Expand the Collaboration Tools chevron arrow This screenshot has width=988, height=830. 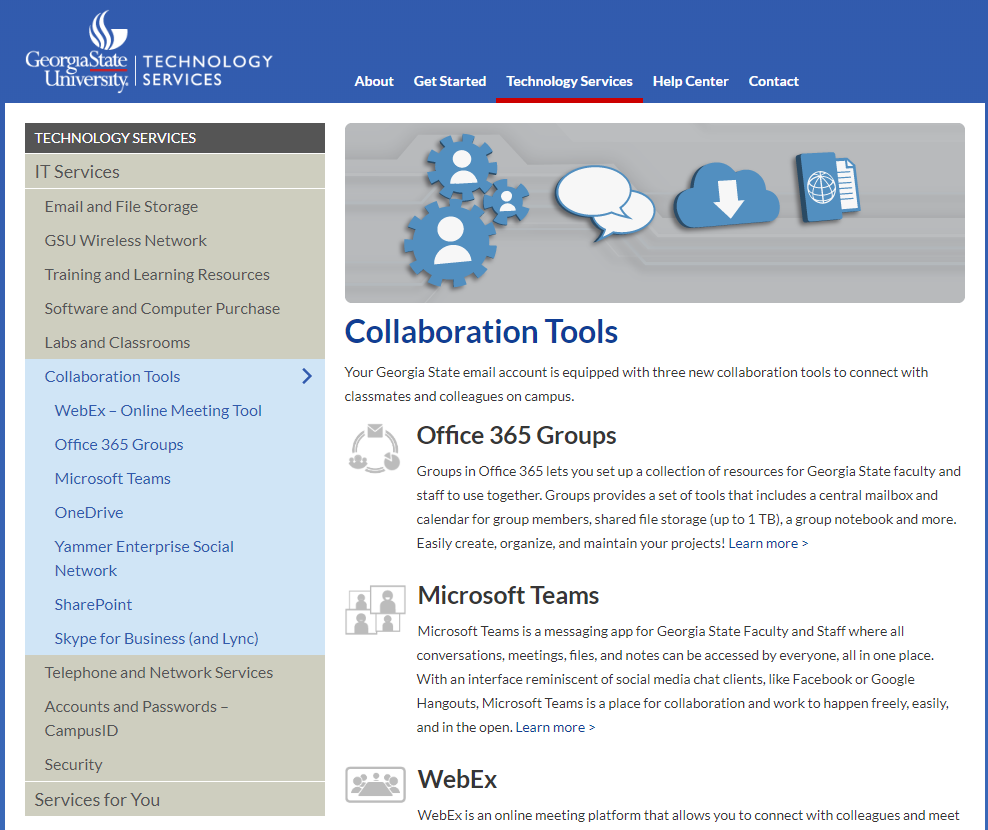click(x=307, y=376)
